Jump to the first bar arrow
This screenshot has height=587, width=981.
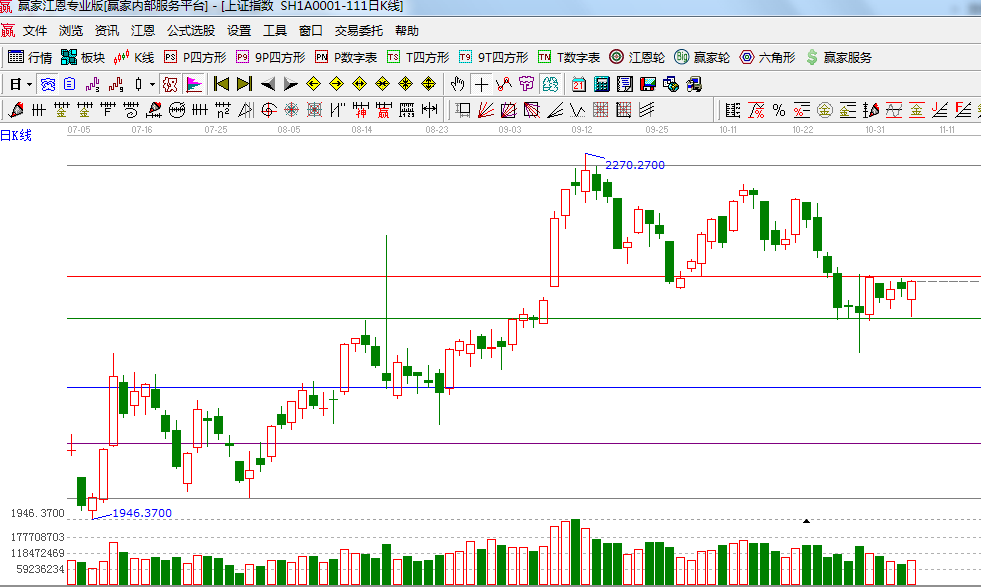click(x=221, y=84)
